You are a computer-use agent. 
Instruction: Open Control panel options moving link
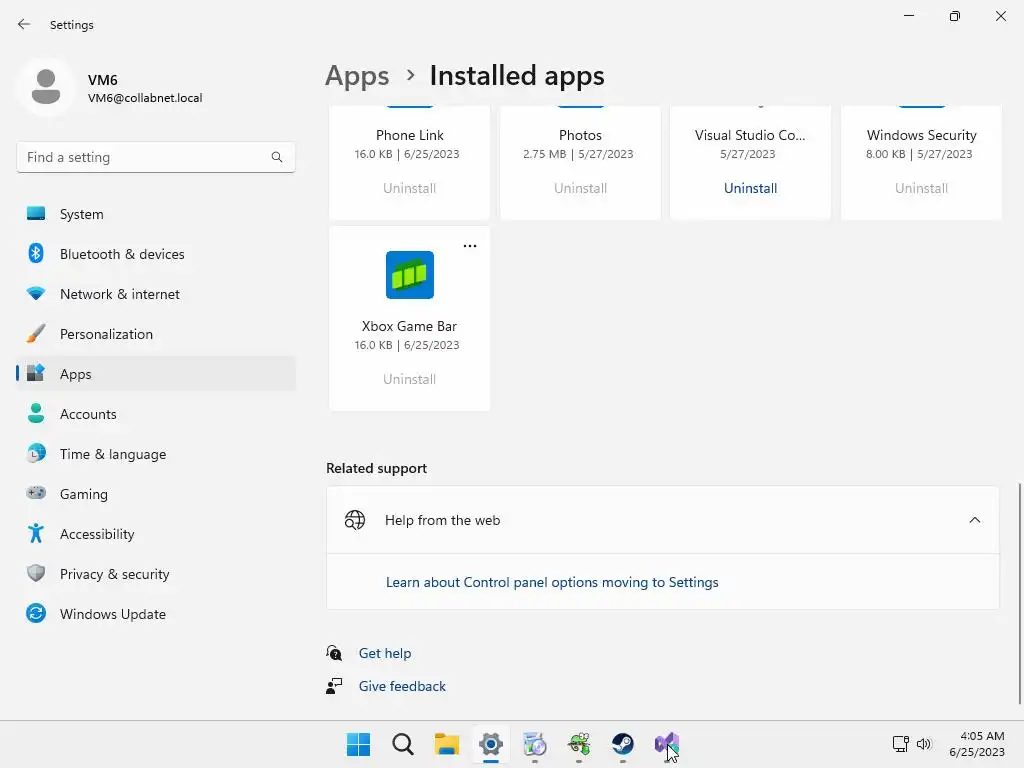click(x=552, y=582)
